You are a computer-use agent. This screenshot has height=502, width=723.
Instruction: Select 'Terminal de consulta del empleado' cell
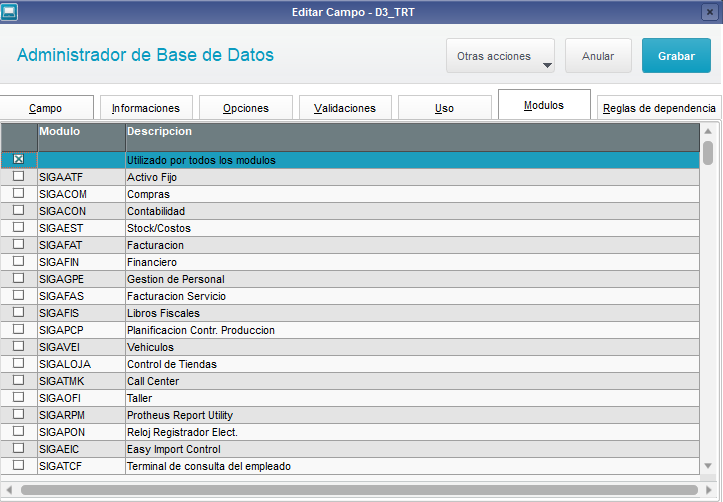coord(413,466)
